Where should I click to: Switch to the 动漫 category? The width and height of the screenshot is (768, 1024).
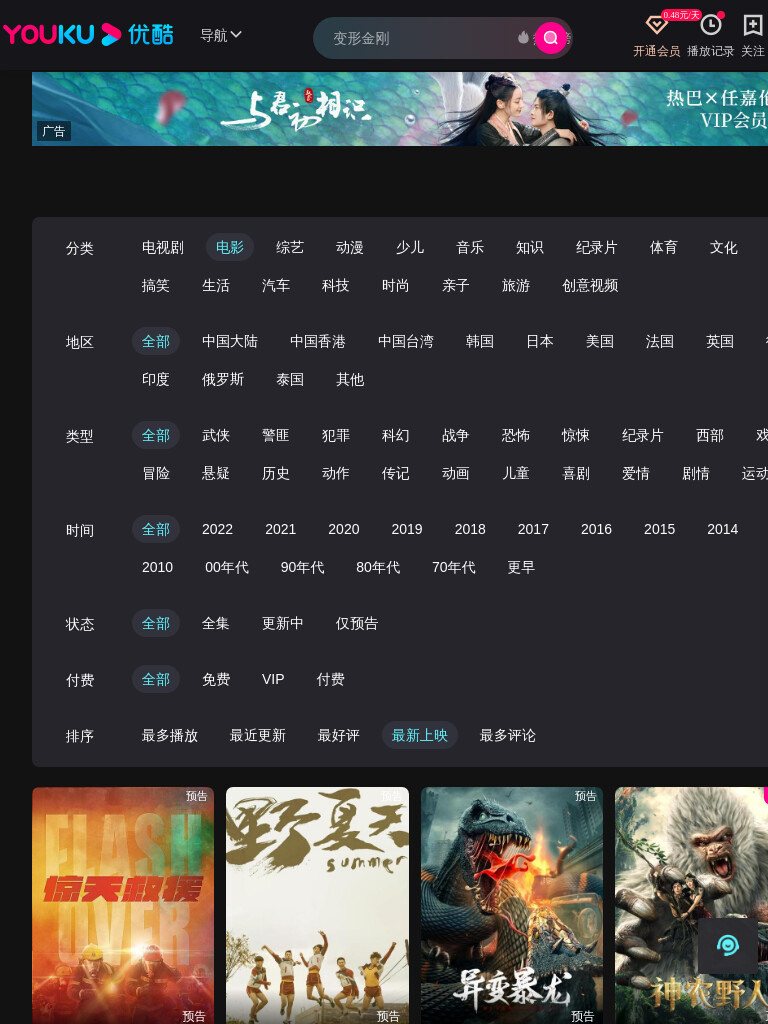(x=350, y=248)
